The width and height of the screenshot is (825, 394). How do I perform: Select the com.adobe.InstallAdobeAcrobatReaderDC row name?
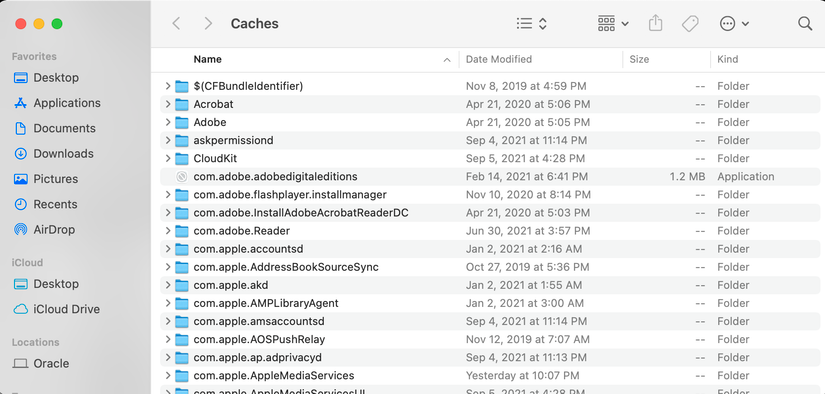301,213
